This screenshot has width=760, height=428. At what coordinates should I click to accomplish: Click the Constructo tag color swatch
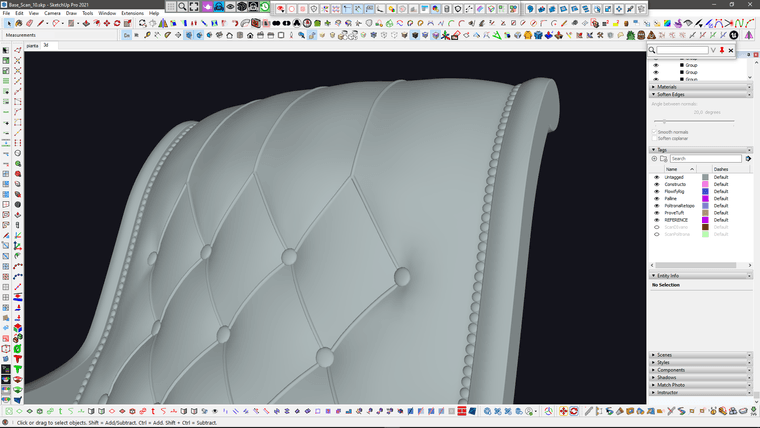(705, 184)
